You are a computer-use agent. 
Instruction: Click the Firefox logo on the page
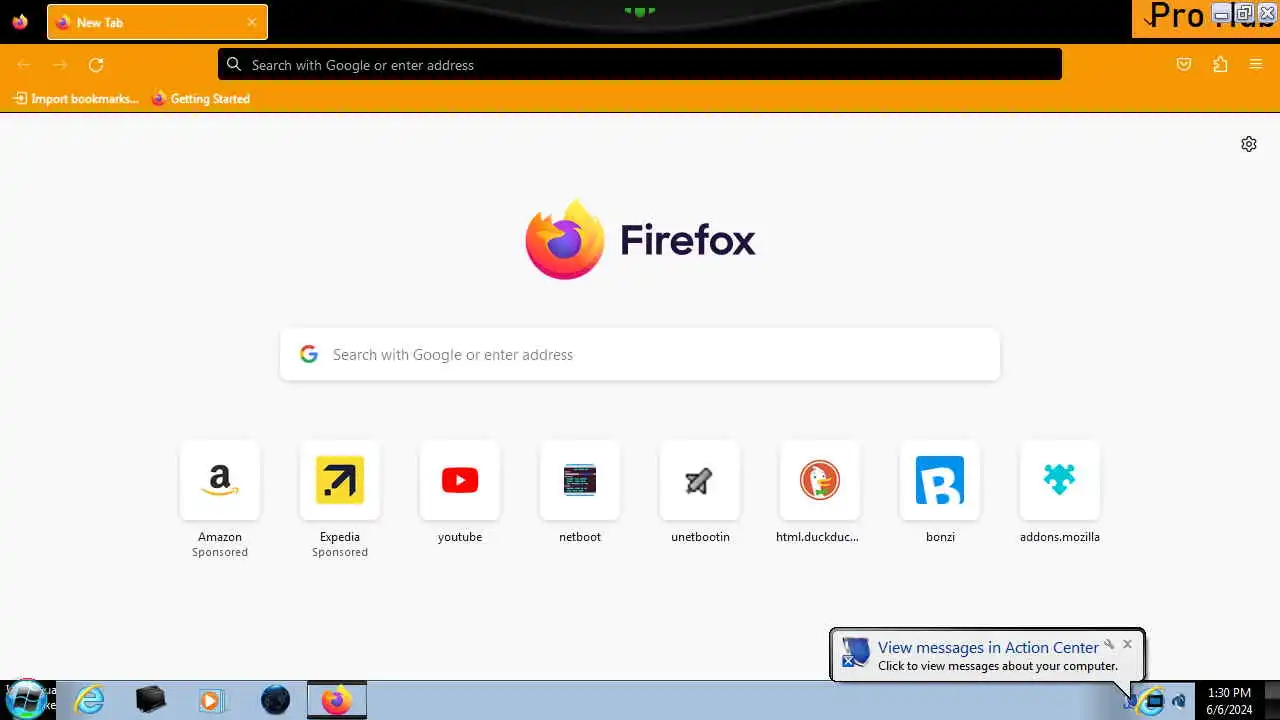565,240
